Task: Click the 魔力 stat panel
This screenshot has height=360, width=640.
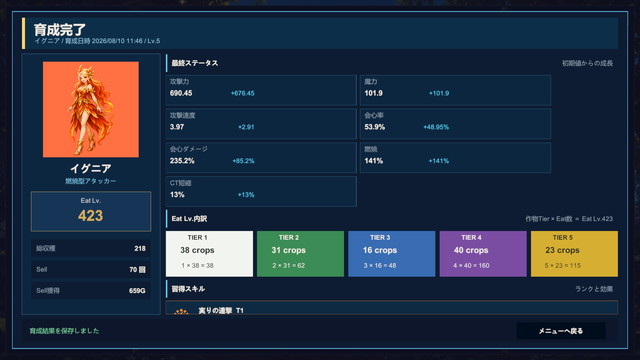Action: [x=456, y=90]
